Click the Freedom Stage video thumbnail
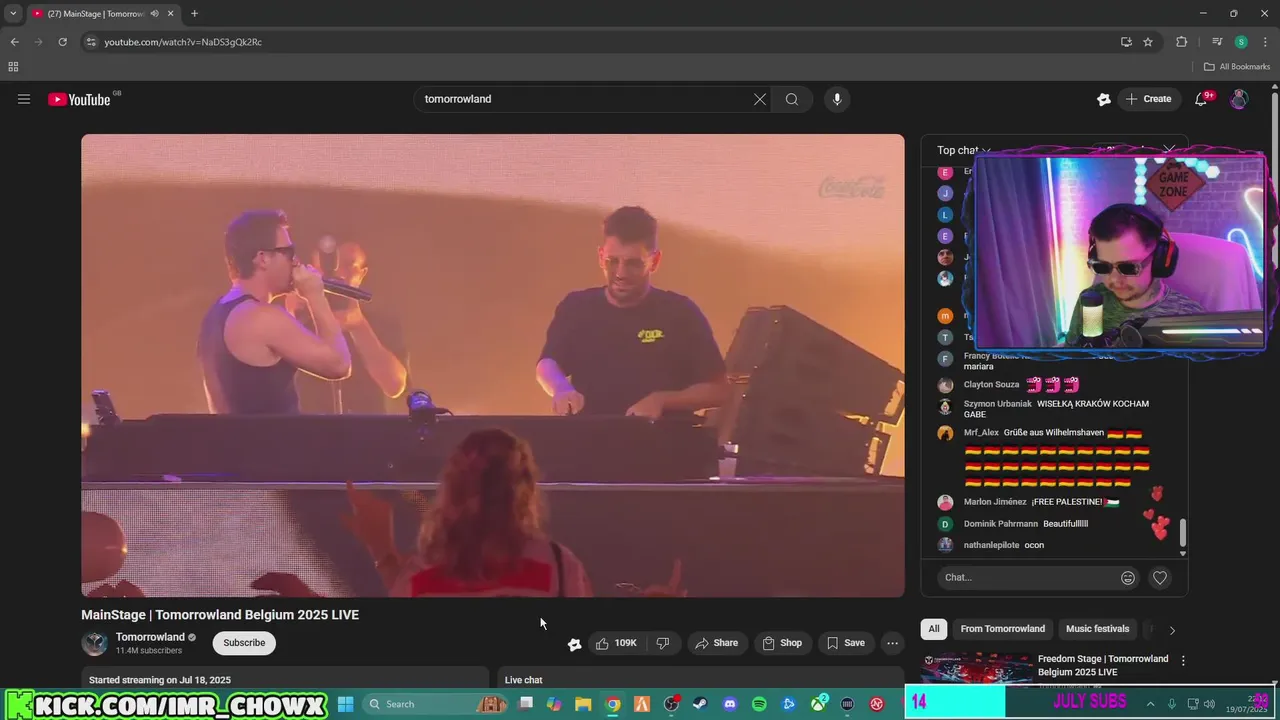This screenshot has height=720, width=1280. (977, 670)
